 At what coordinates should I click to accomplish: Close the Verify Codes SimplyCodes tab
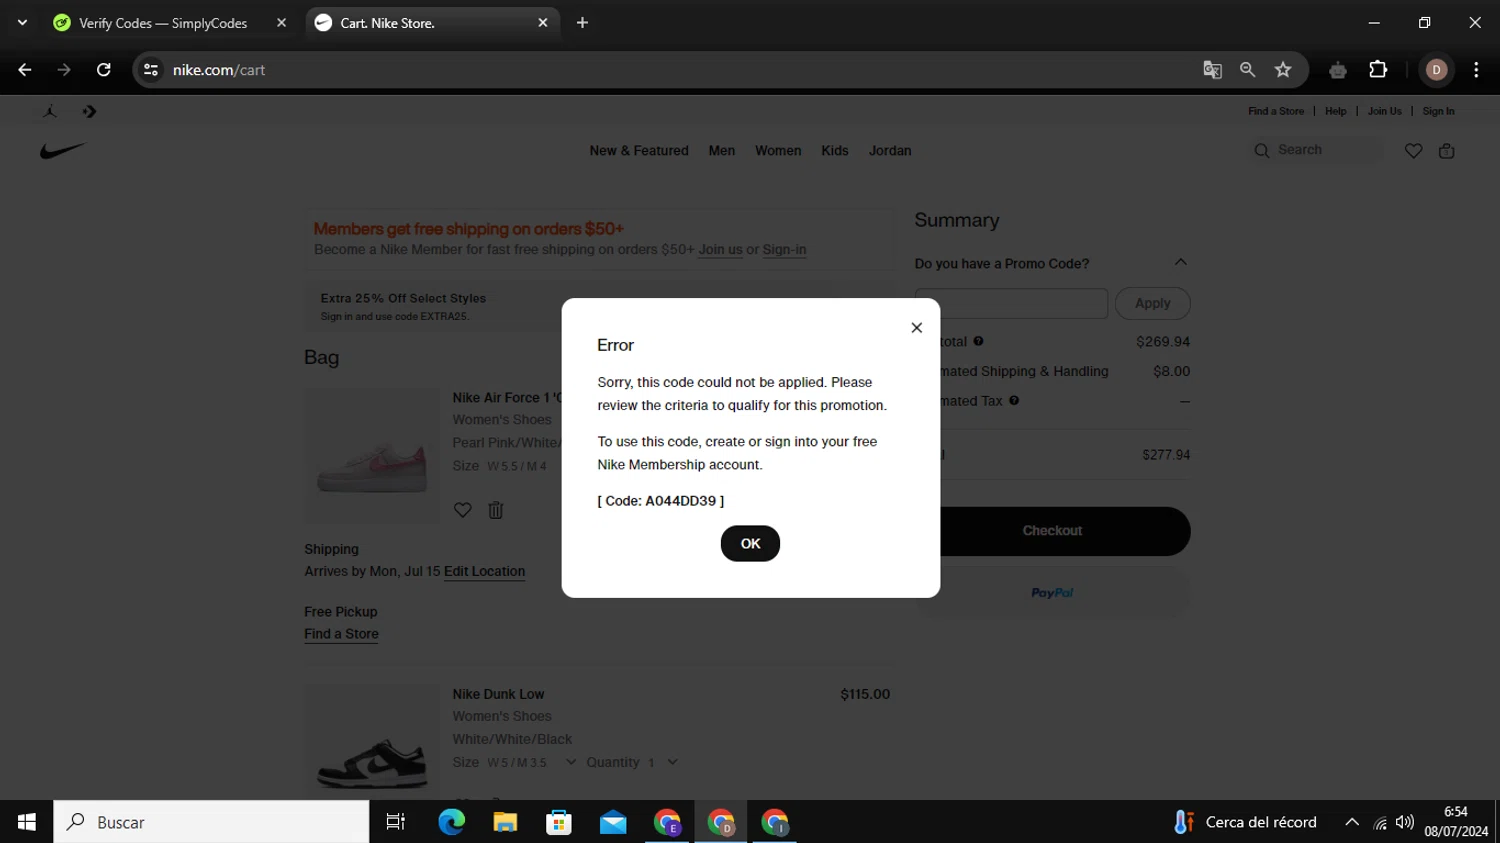click(x=281, y=23)
